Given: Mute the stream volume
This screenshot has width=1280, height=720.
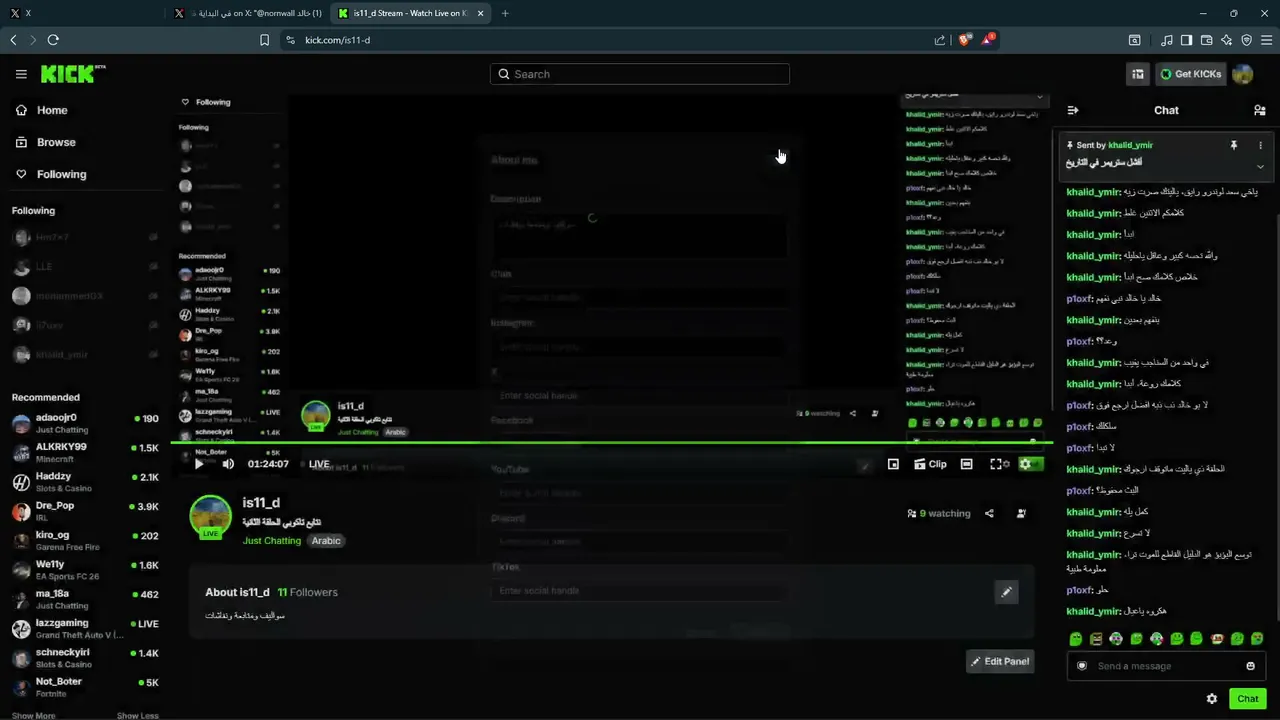Looking at the screenshot, I should [x=228, y=464].
